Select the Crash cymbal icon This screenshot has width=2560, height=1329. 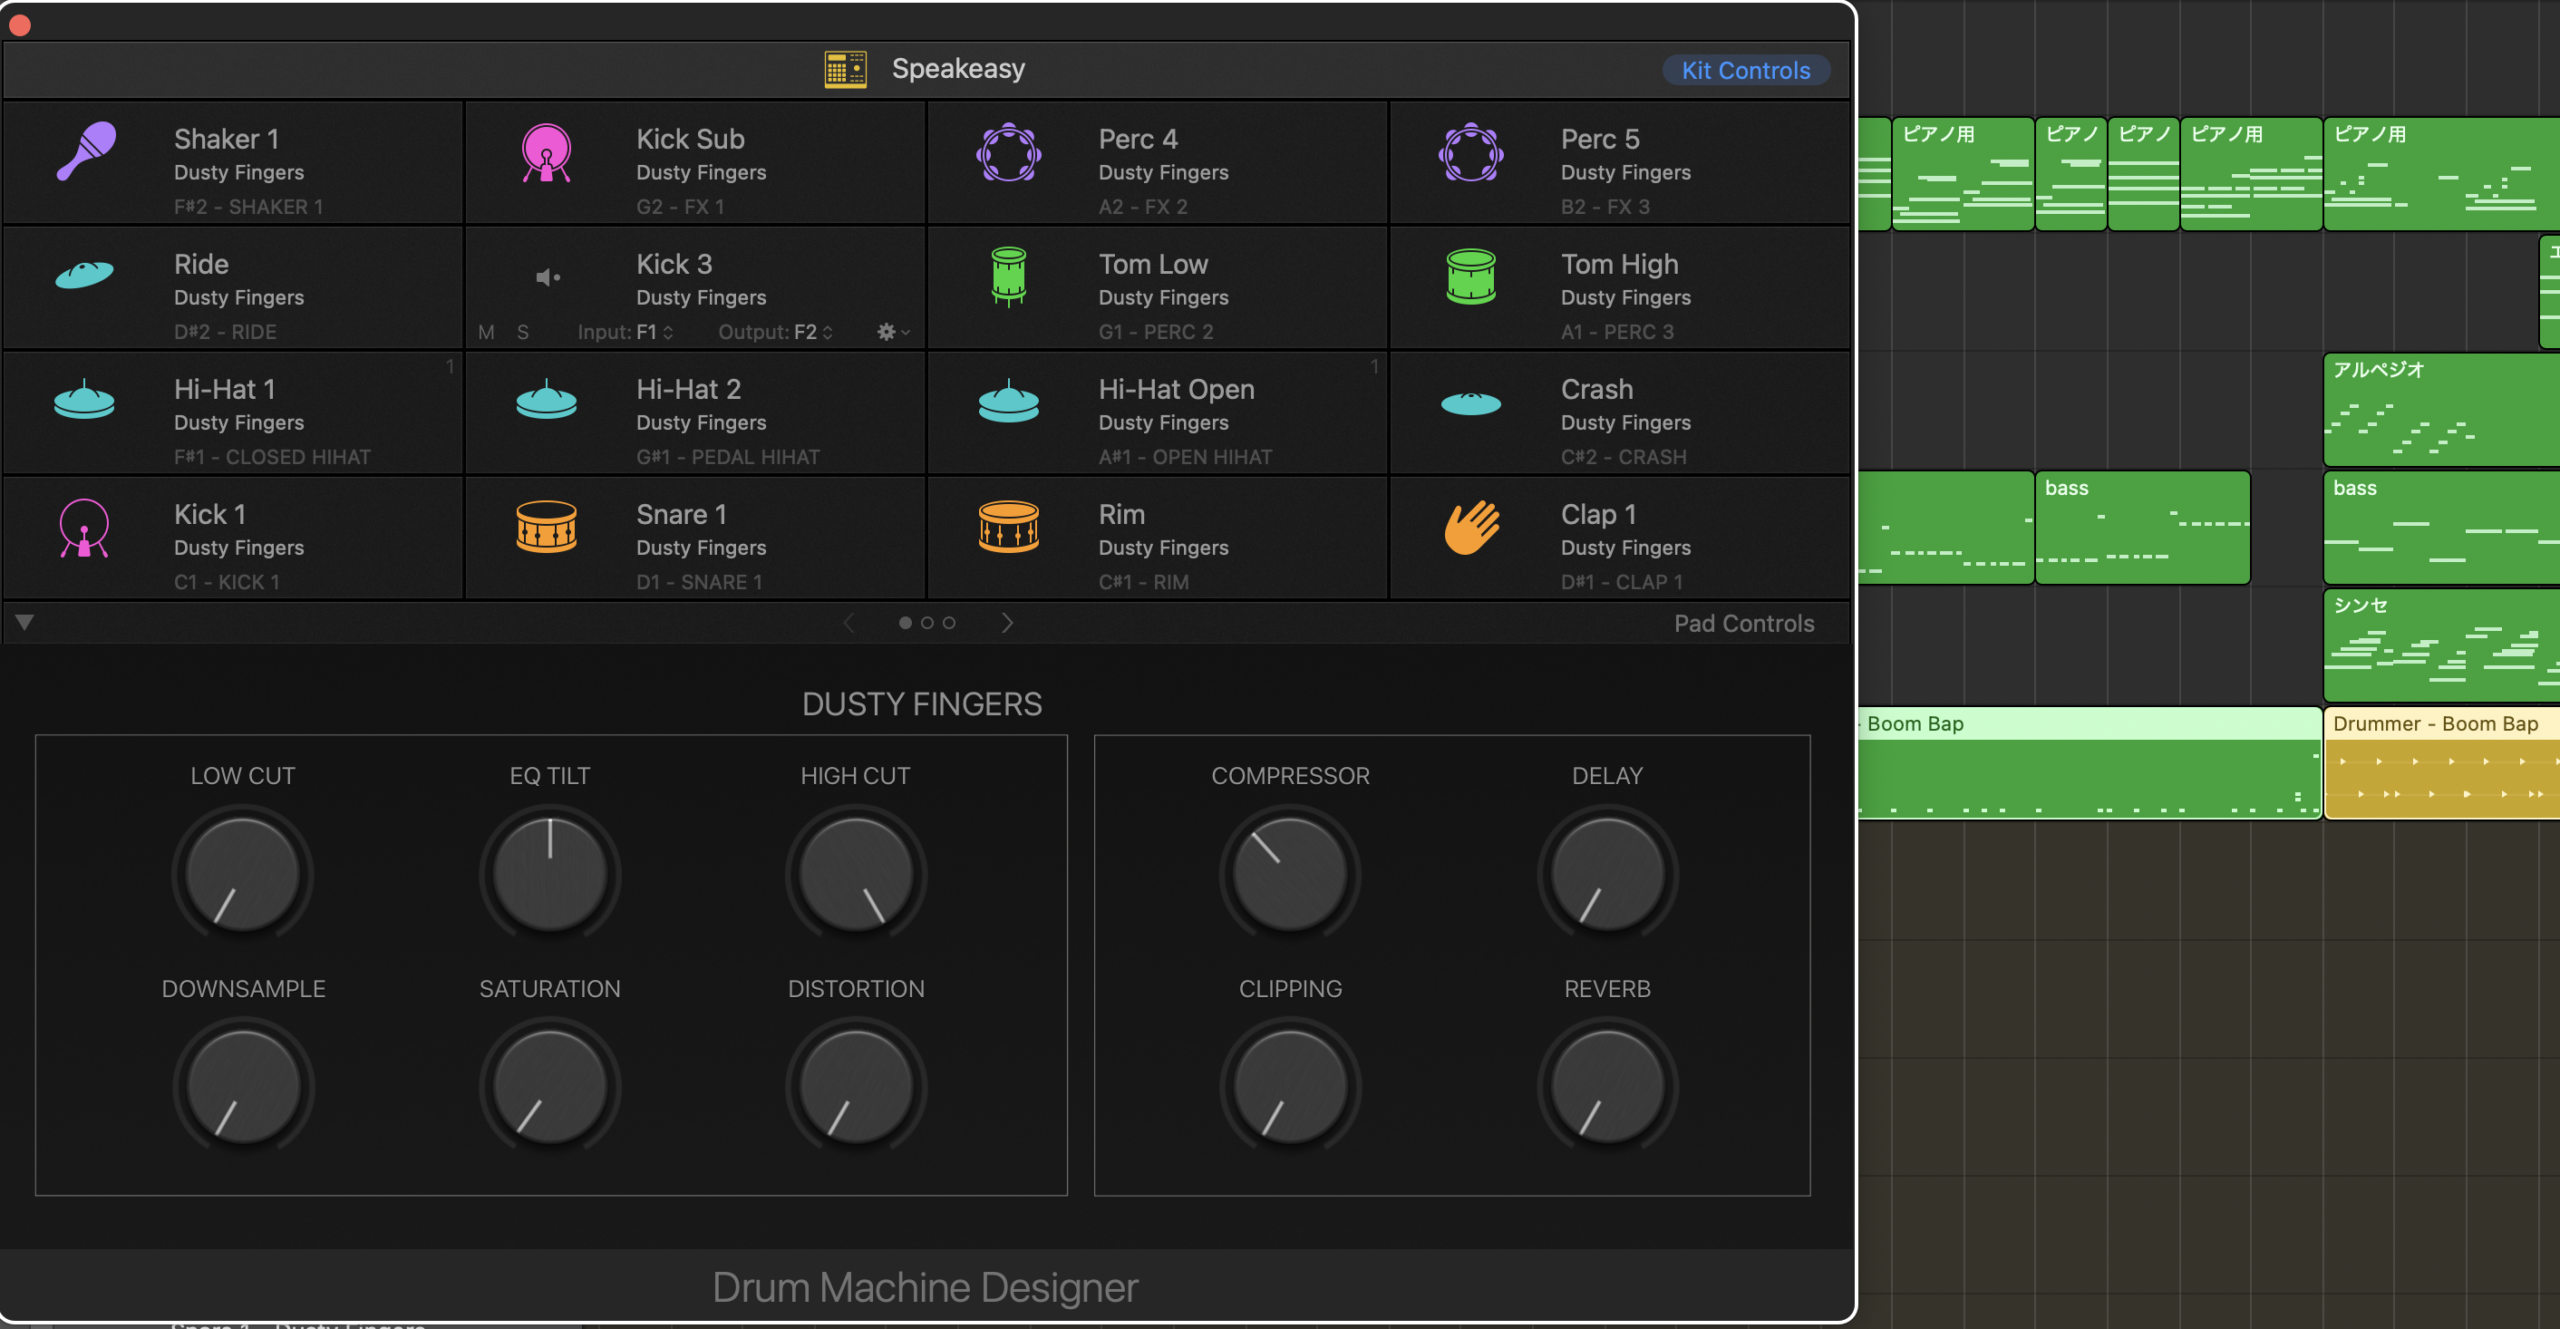[1470, 403]
